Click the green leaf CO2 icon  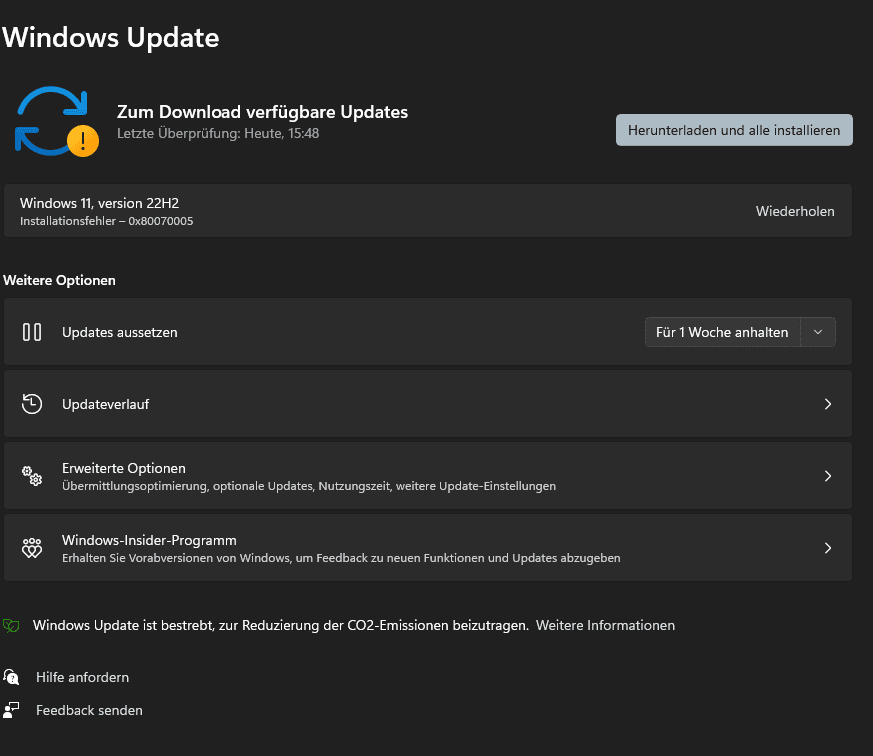[11, 626]
